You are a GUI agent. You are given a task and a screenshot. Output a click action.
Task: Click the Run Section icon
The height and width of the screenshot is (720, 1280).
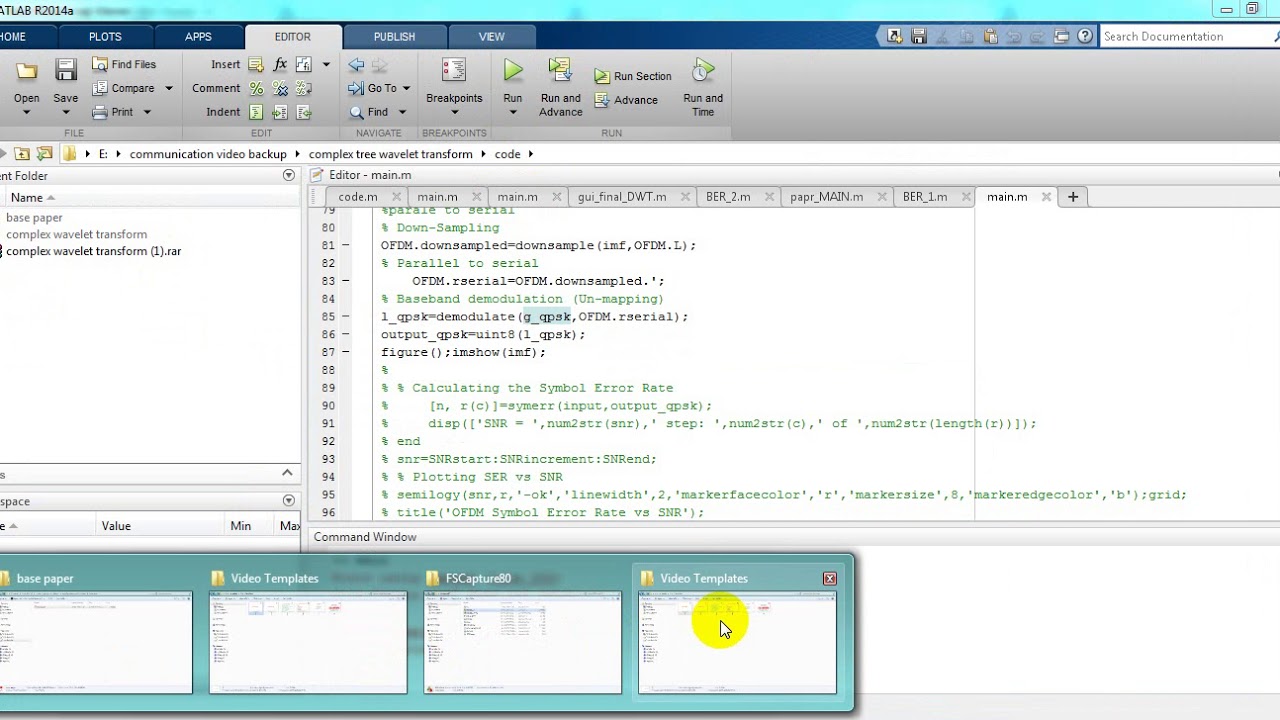[x=602, y=76]
